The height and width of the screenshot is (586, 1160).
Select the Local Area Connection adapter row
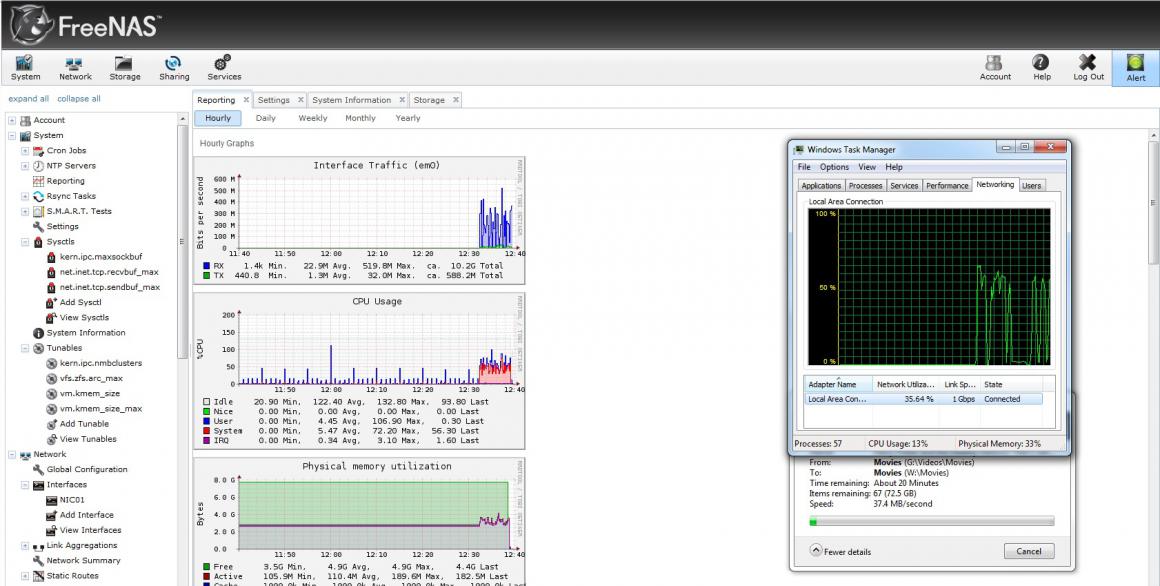[923, 399]
